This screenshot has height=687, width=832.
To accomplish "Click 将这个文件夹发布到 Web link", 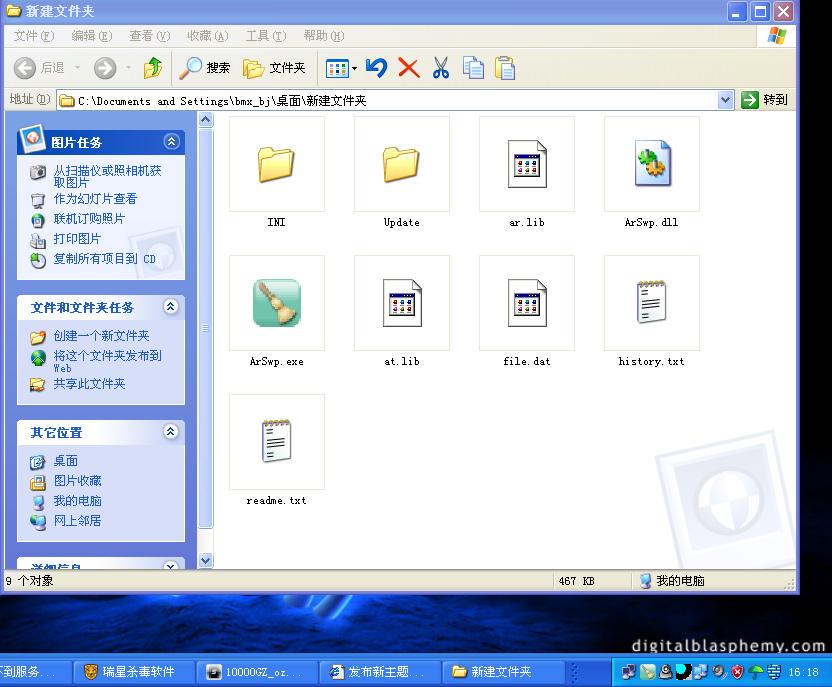I will click(107, 361).
